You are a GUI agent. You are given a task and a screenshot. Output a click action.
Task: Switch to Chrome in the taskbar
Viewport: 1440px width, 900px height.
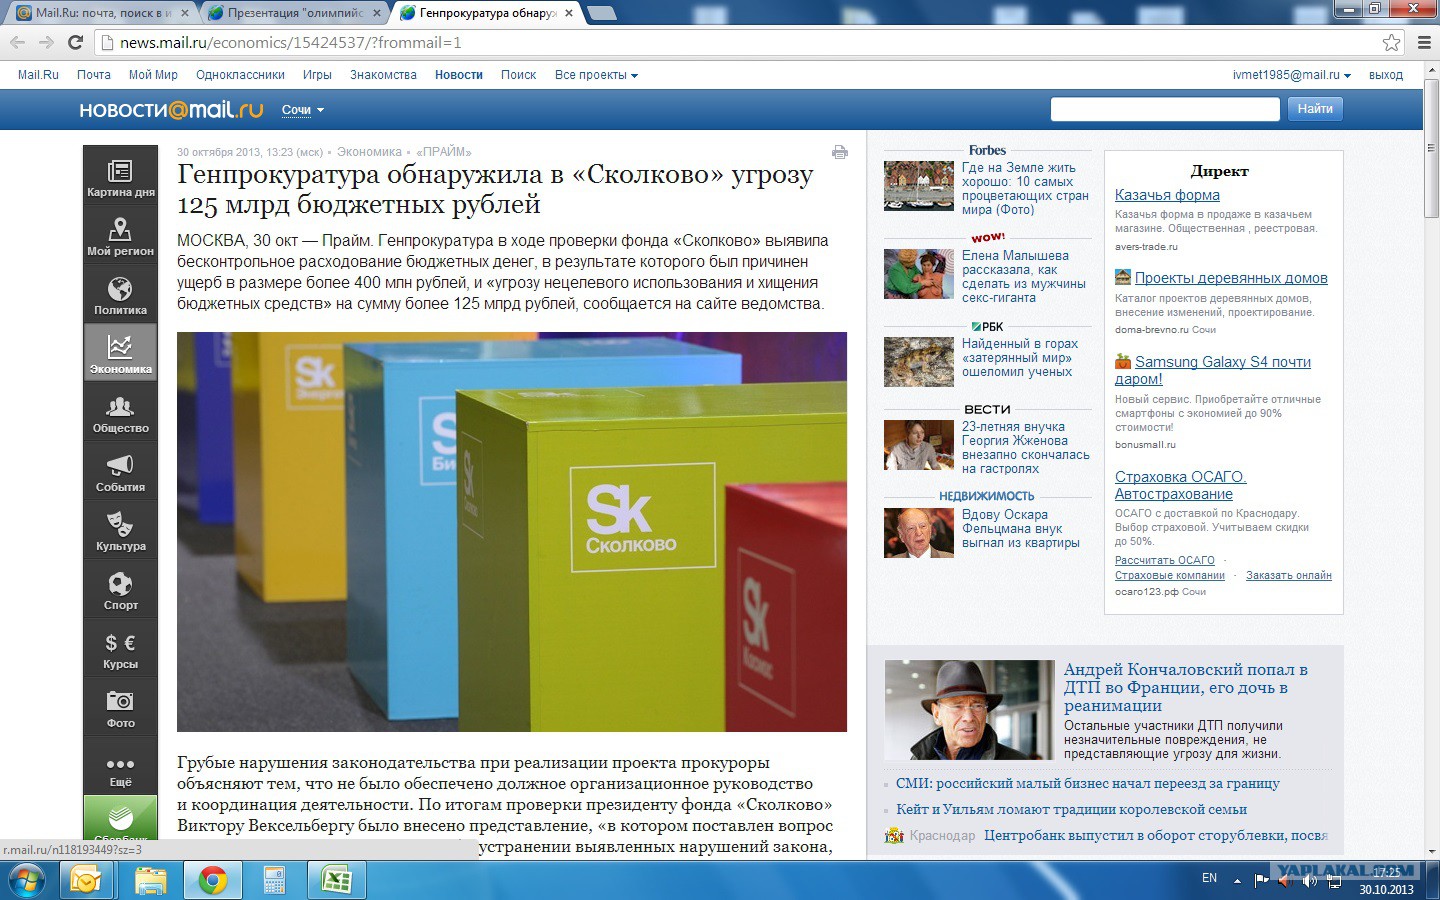pyautogui.click(x=212, y=880)
